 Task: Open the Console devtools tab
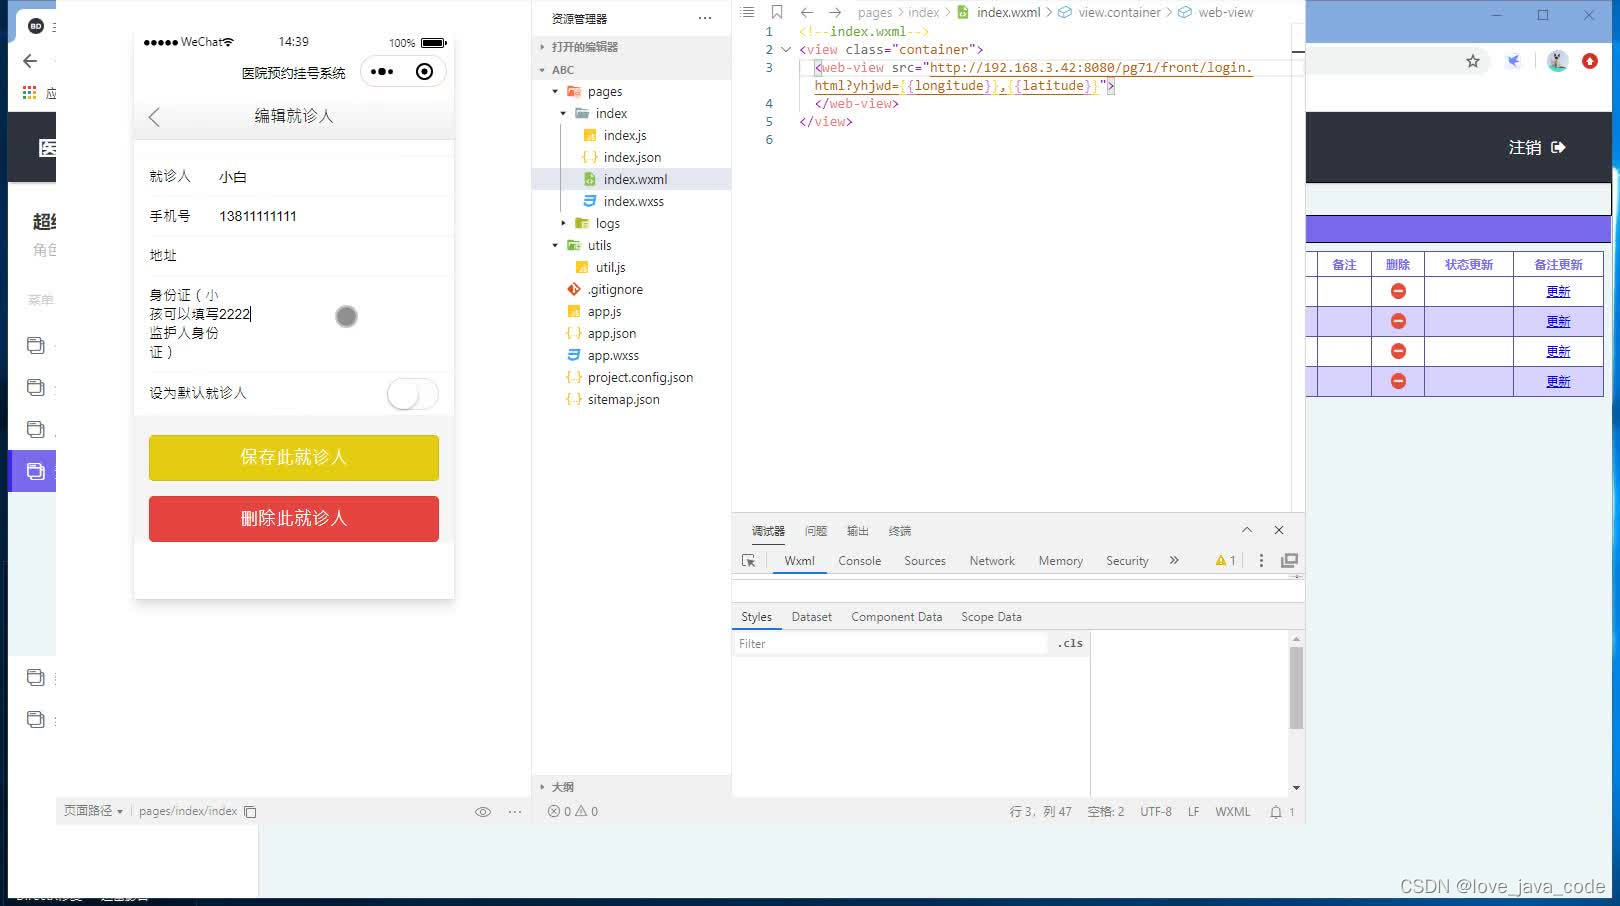(x=859, y=561)
